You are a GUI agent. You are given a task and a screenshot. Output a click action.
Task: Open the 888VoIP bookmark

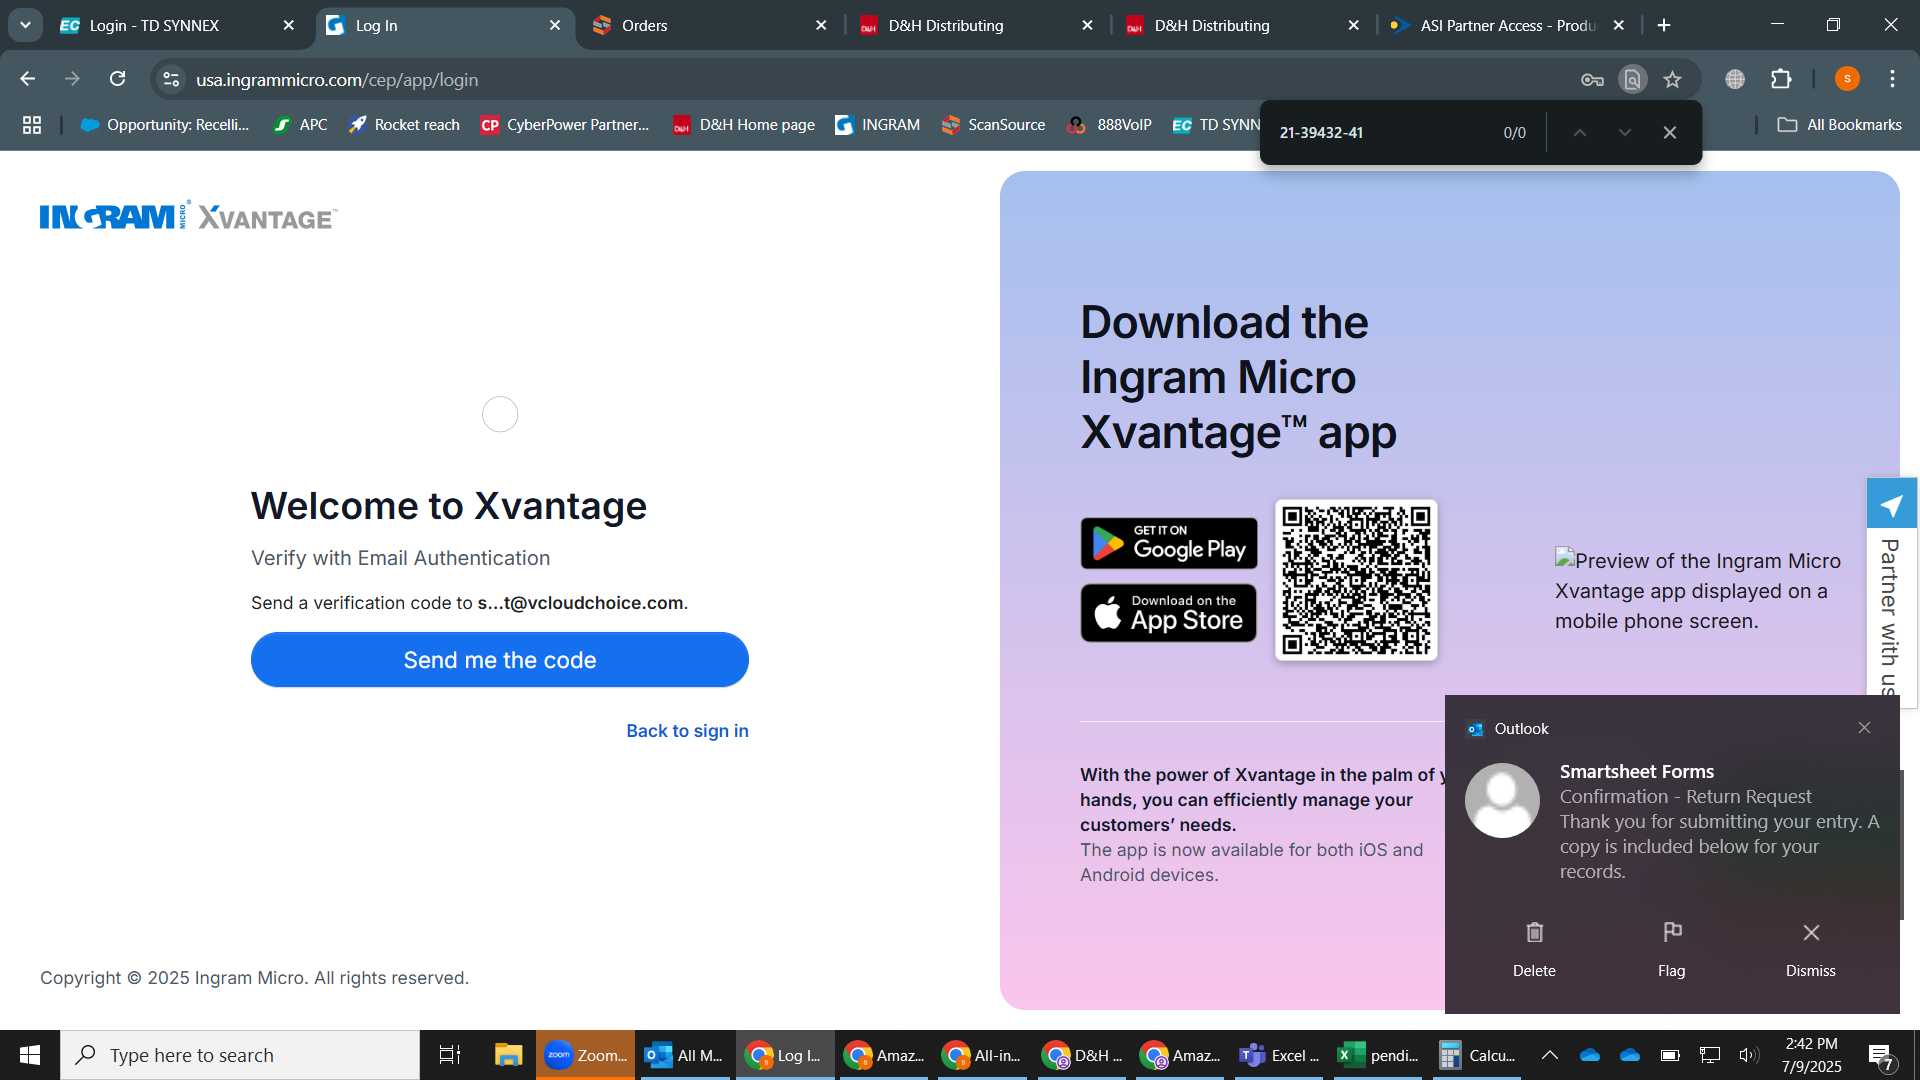(1110, 125)
